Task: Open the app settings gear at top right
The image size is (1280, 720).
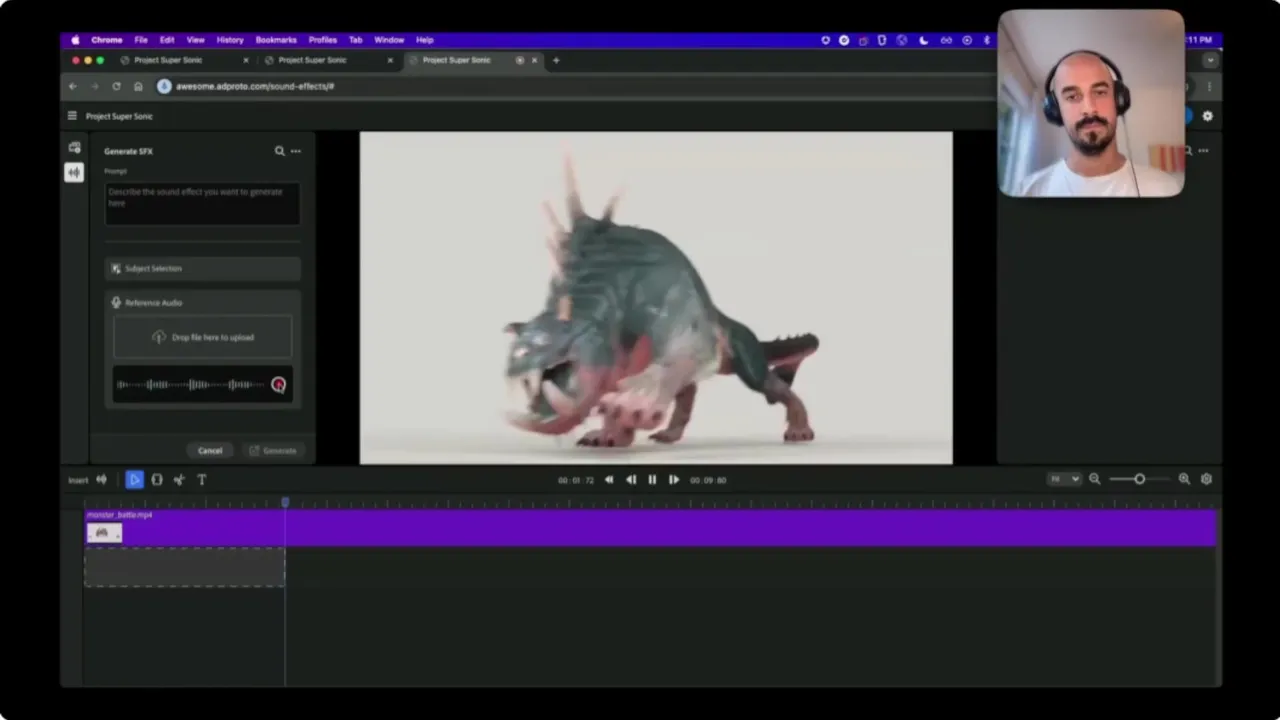Action: click(1207, 116)
